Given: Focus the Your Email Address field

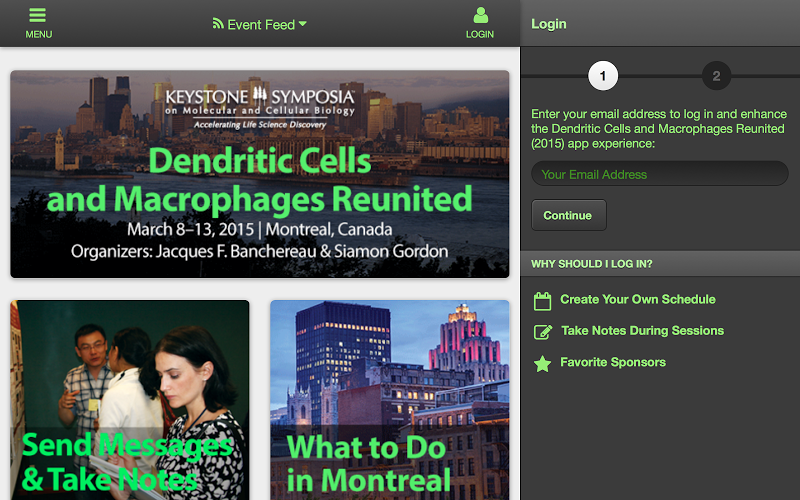Looking at the screenshot, I should (660, 174).
